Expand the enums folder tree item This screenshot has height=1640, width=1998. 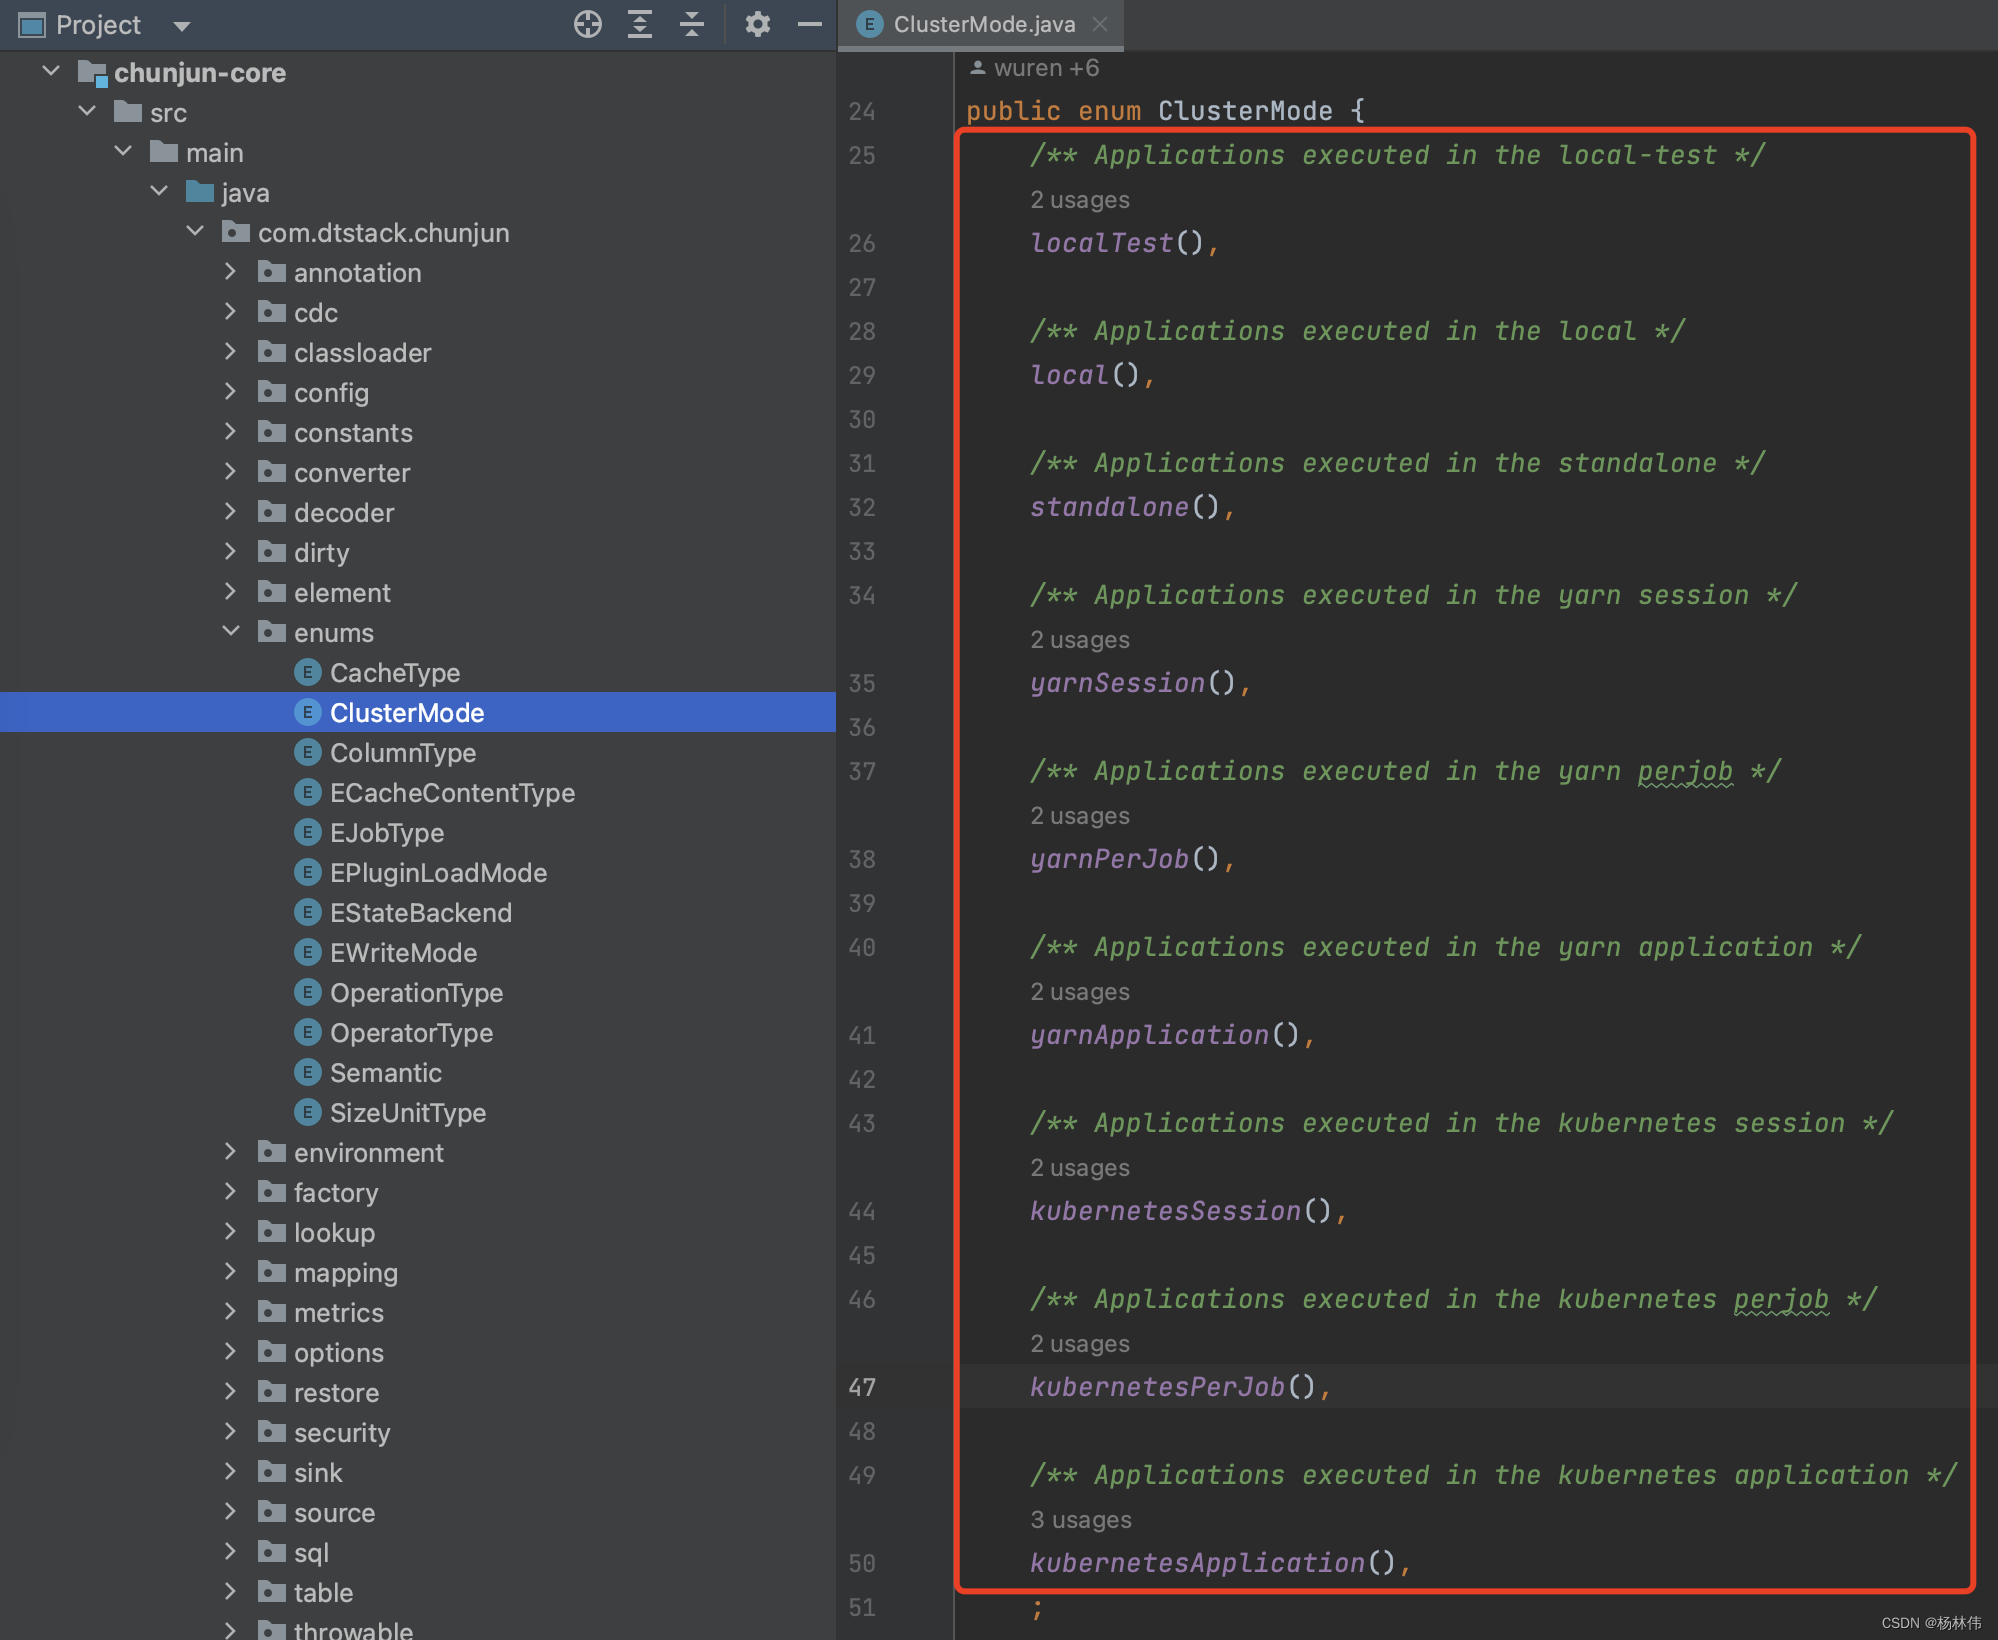coord(234,632)
